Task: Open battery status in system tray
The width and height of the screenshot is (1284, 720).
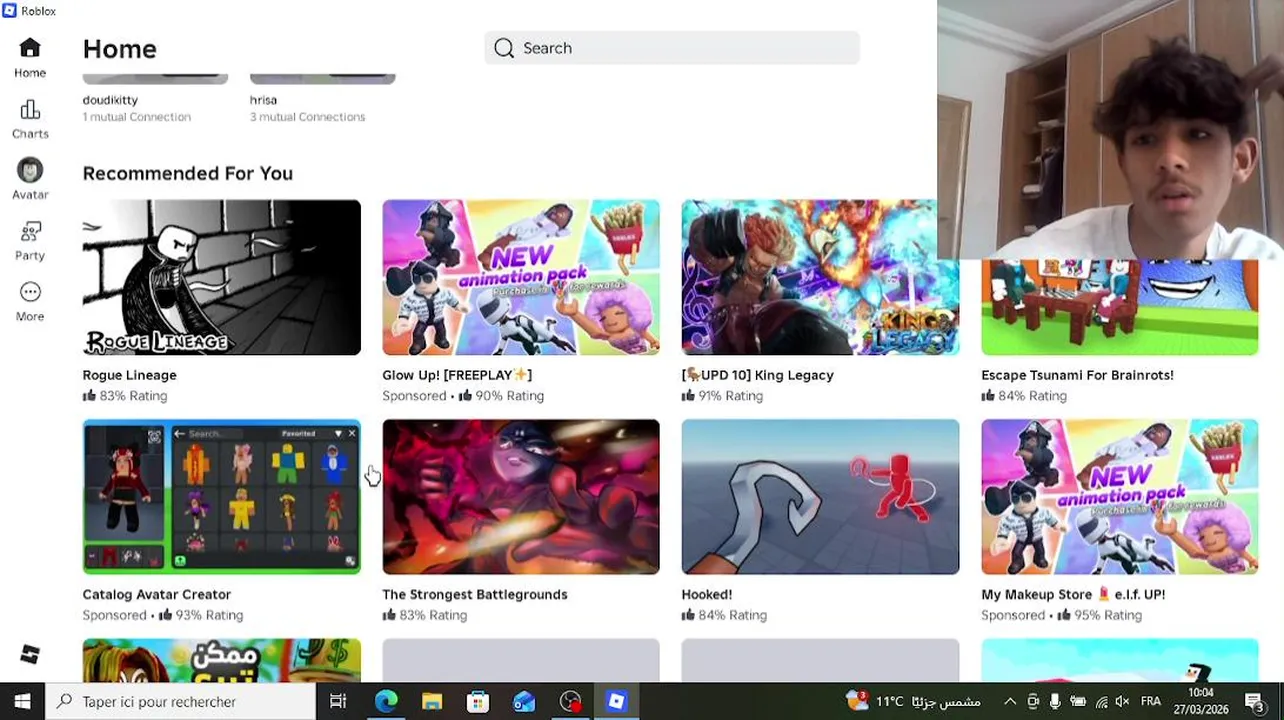Action: 1079,702
